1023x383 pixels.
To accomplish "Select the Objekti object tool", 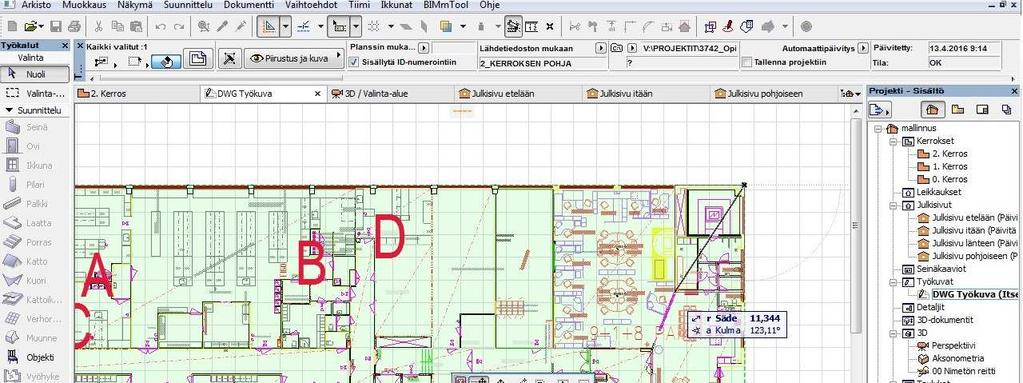I will 35,358.
